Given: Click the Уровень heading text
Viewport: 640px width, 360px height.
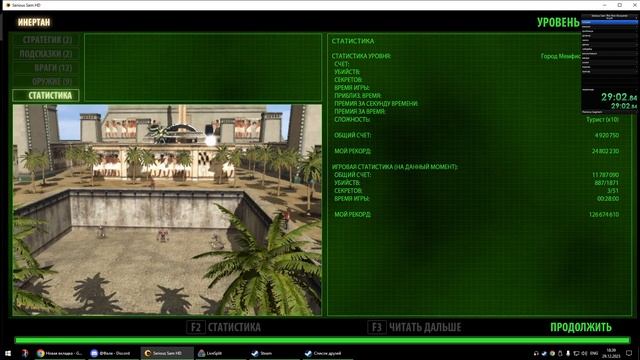Looking at the screenshot, I should click(x=558, y=22).
